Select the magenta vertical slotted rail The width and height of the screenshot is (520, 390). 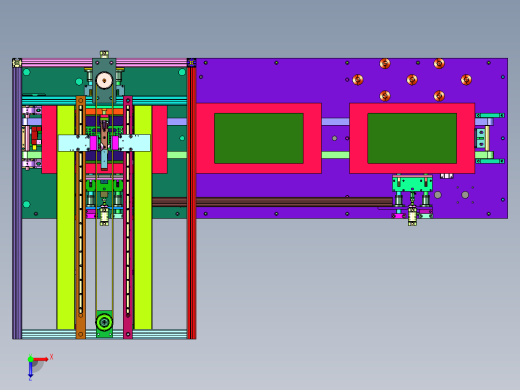click(128, 217)
